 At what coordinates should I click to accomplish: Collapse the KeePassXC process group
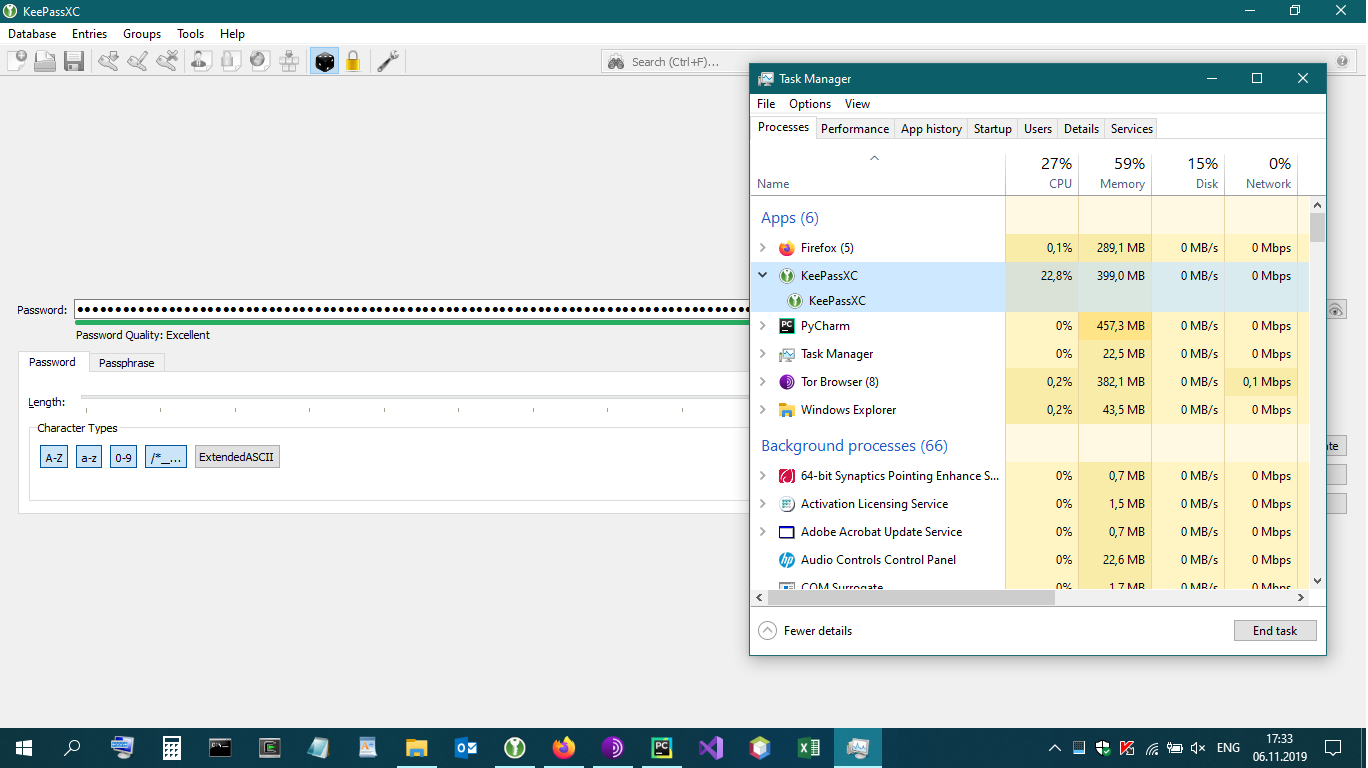tap(763, 275)
